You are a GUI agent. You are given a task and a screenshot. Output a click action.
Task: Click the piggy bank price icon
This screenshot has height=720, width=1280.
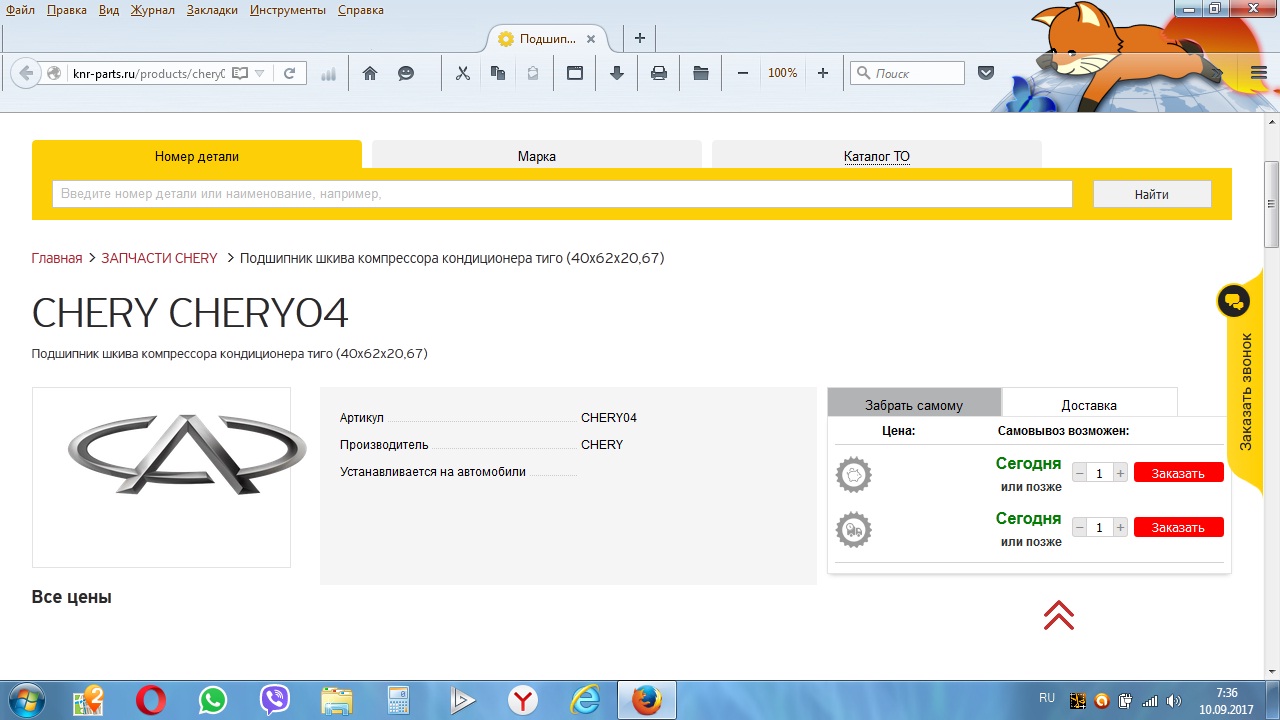point(854,475)
